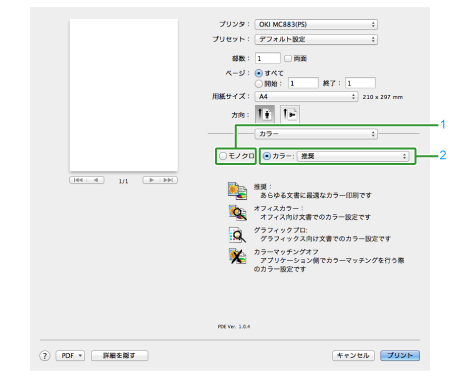Click the 推奨 recommended color icon
This screenshot has height=376, width=460.
(237, 191)
